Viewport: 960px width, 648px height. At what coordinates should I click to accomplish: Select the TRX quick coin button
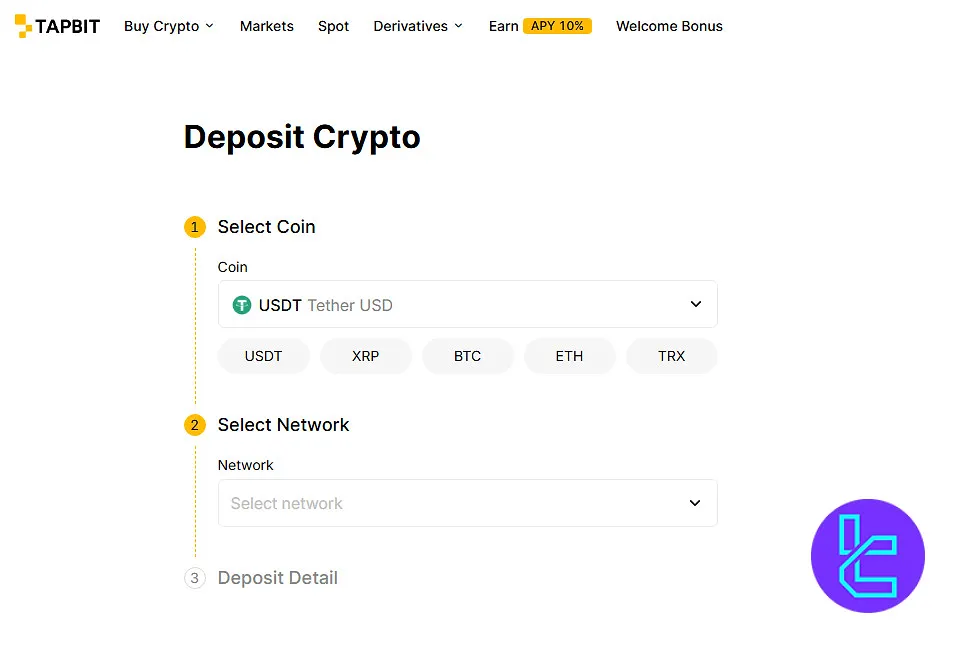pos(672,356)
